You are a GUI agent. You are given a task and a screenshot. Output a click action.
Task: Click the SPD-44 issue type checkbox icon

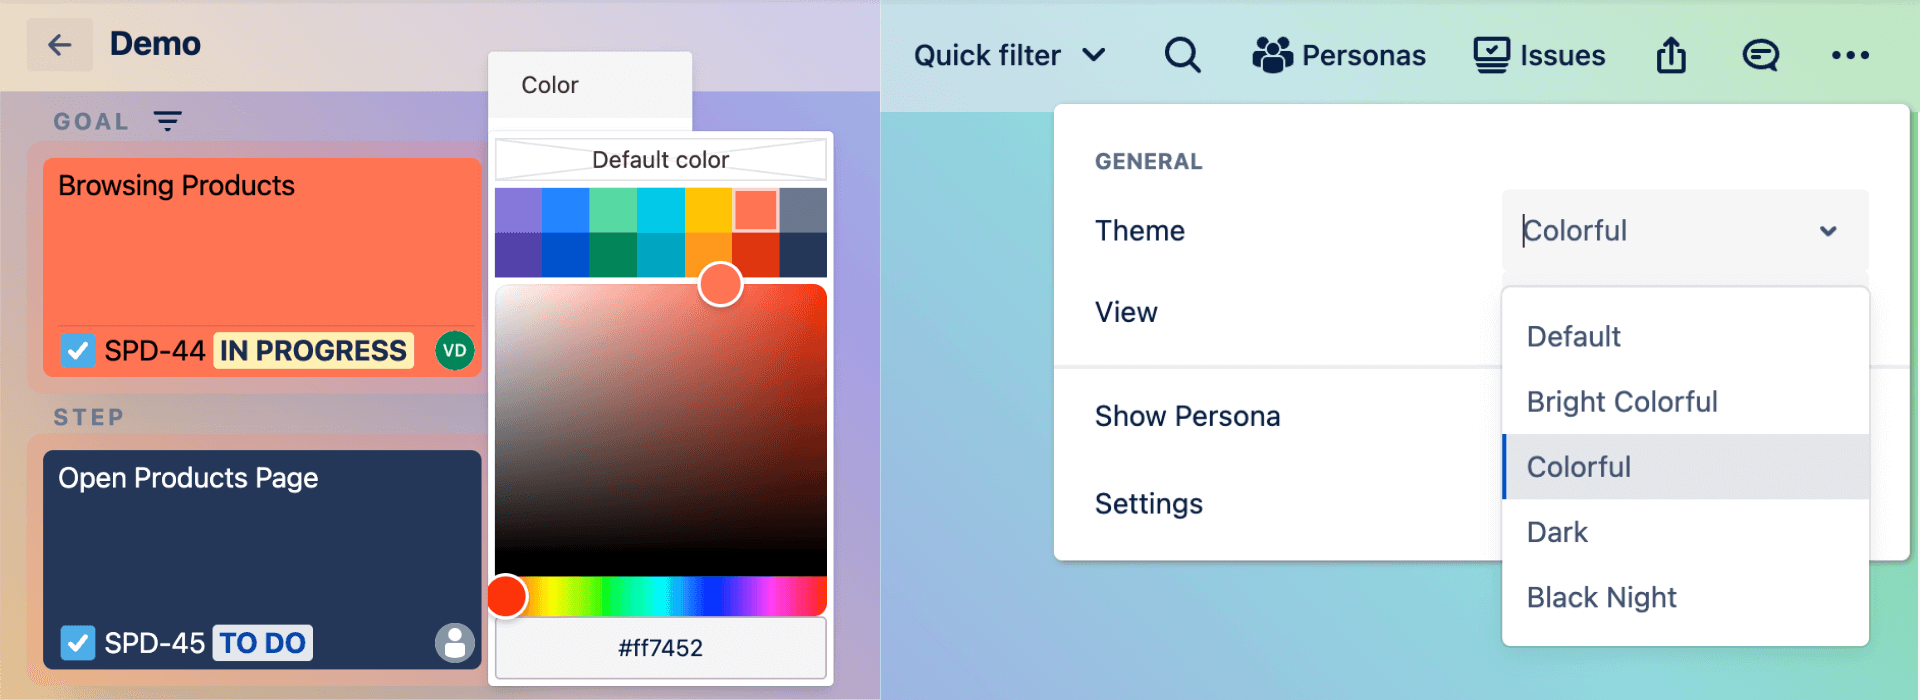click(78, 351)
